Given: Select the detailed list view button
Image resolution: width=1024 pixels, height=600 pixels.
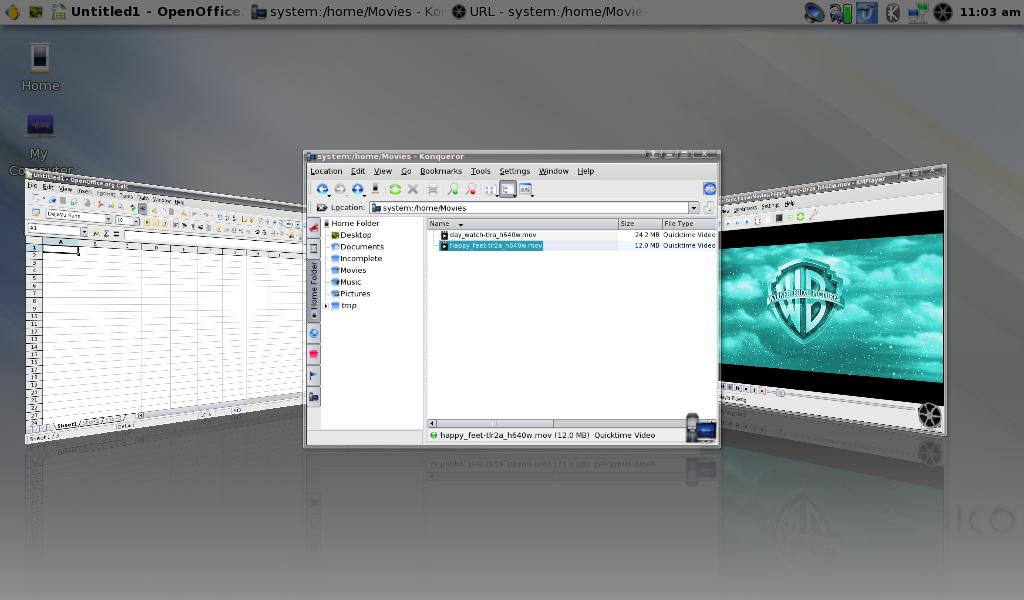Looking at the screenshot, I should point(508,189).
